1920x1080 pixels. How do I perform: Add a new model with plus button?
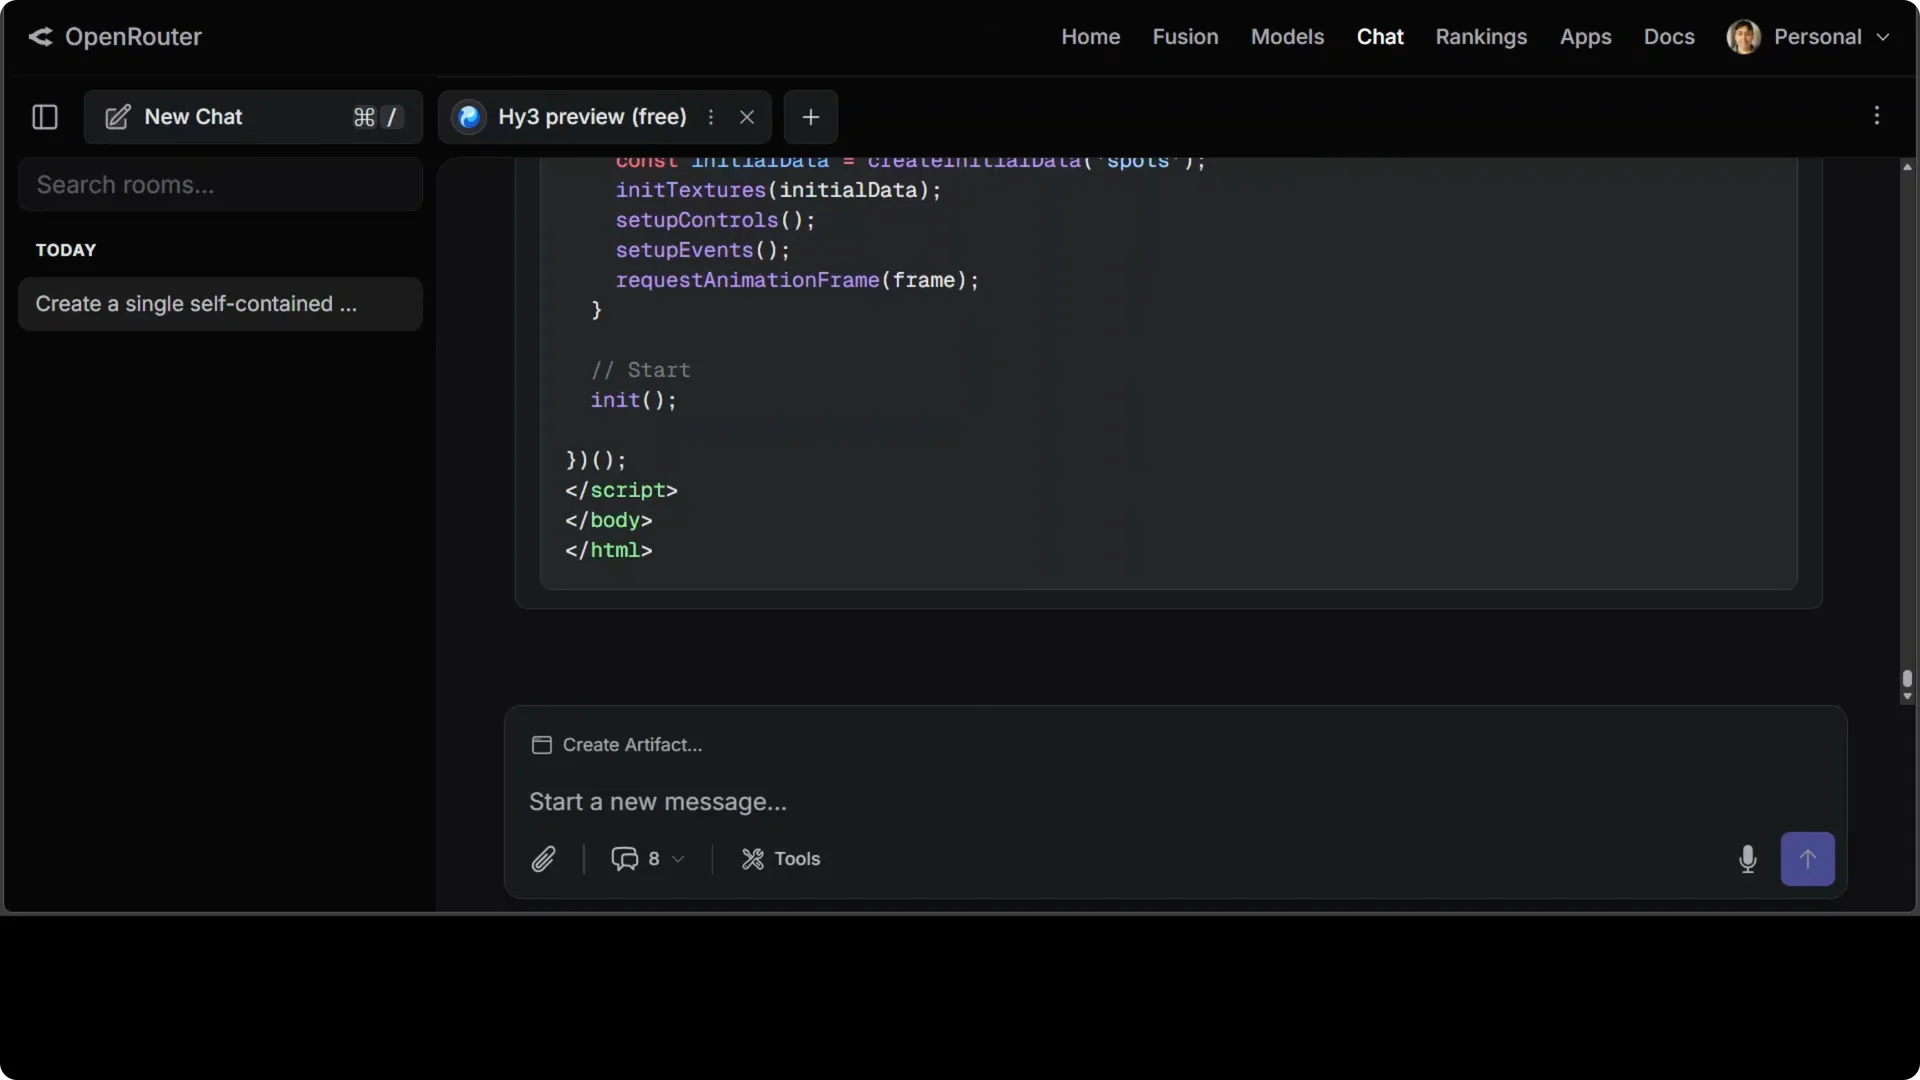tap(811, 117)
